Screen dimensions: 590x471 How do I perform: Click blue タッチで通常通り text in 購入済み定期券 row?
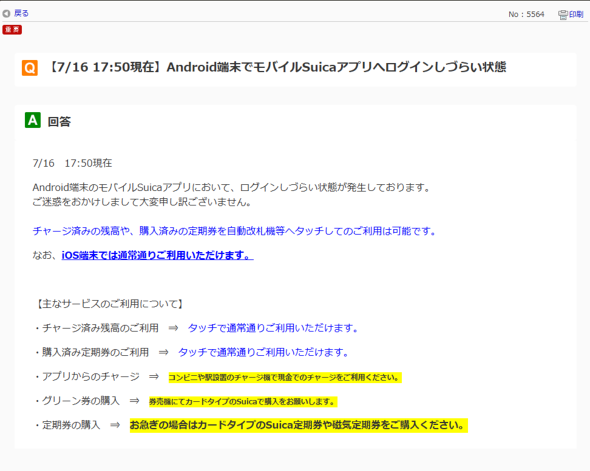[263, 352]
